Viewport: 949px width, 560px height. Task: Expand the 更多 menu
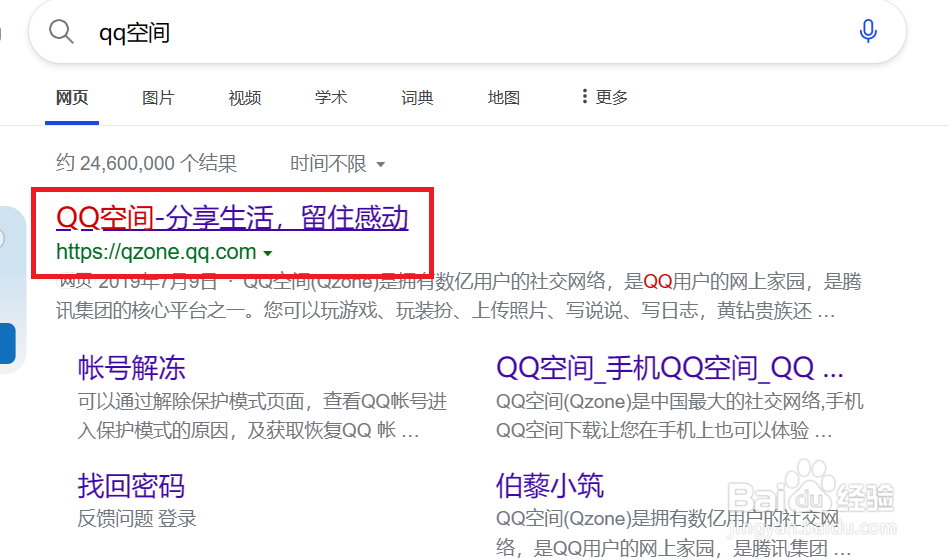pyautogui.click(x=605, y=97)
